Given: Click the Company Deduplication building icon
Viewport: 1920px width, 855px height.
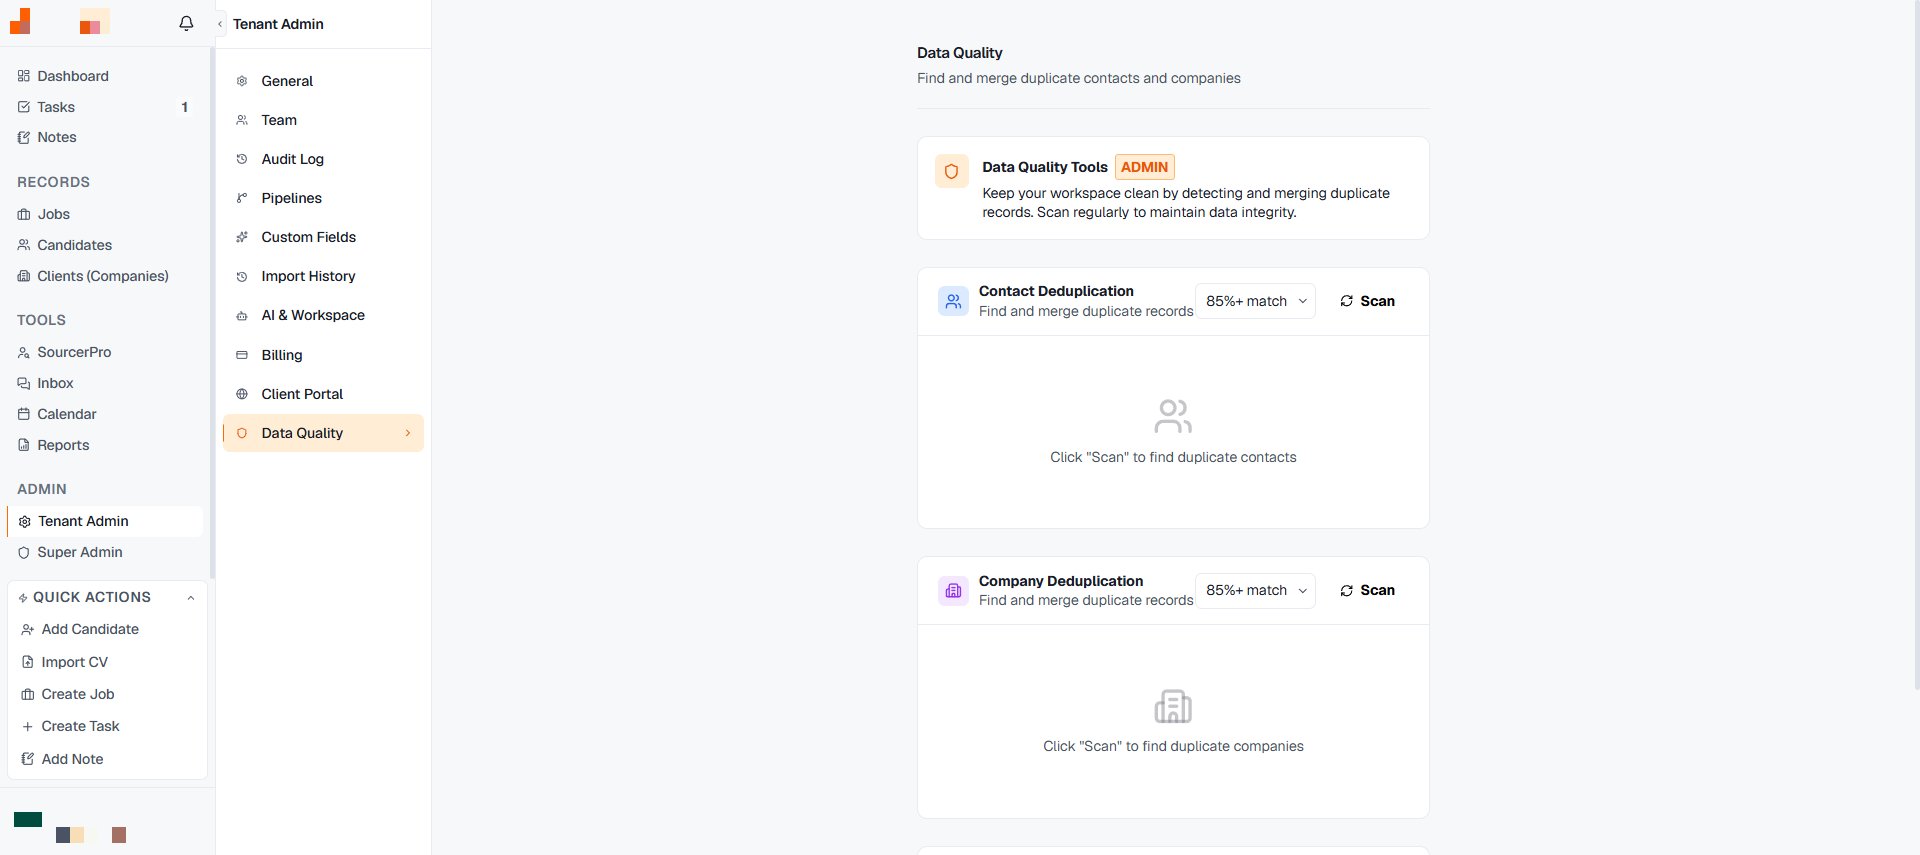Looking at the screenshot, I should [x=953, y=590].
